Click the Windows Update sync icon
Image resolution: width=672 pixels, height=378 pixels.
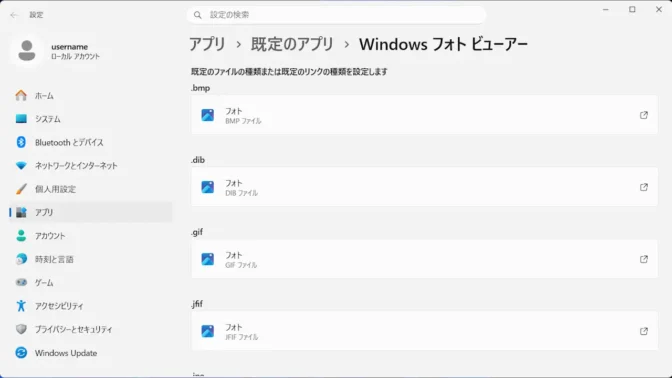(x=21, y=352)
